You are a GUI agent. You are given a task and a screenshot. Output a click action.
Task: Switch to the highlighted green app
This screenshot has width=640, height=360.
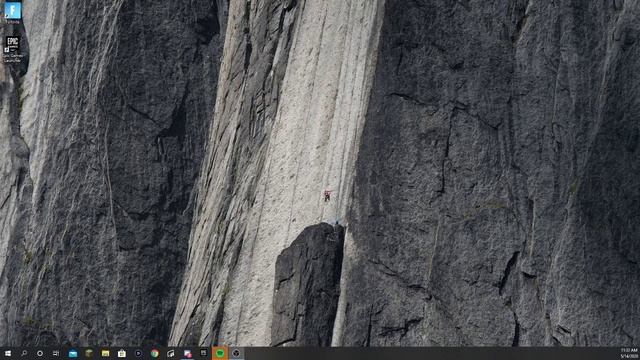(x=220, y=353)
